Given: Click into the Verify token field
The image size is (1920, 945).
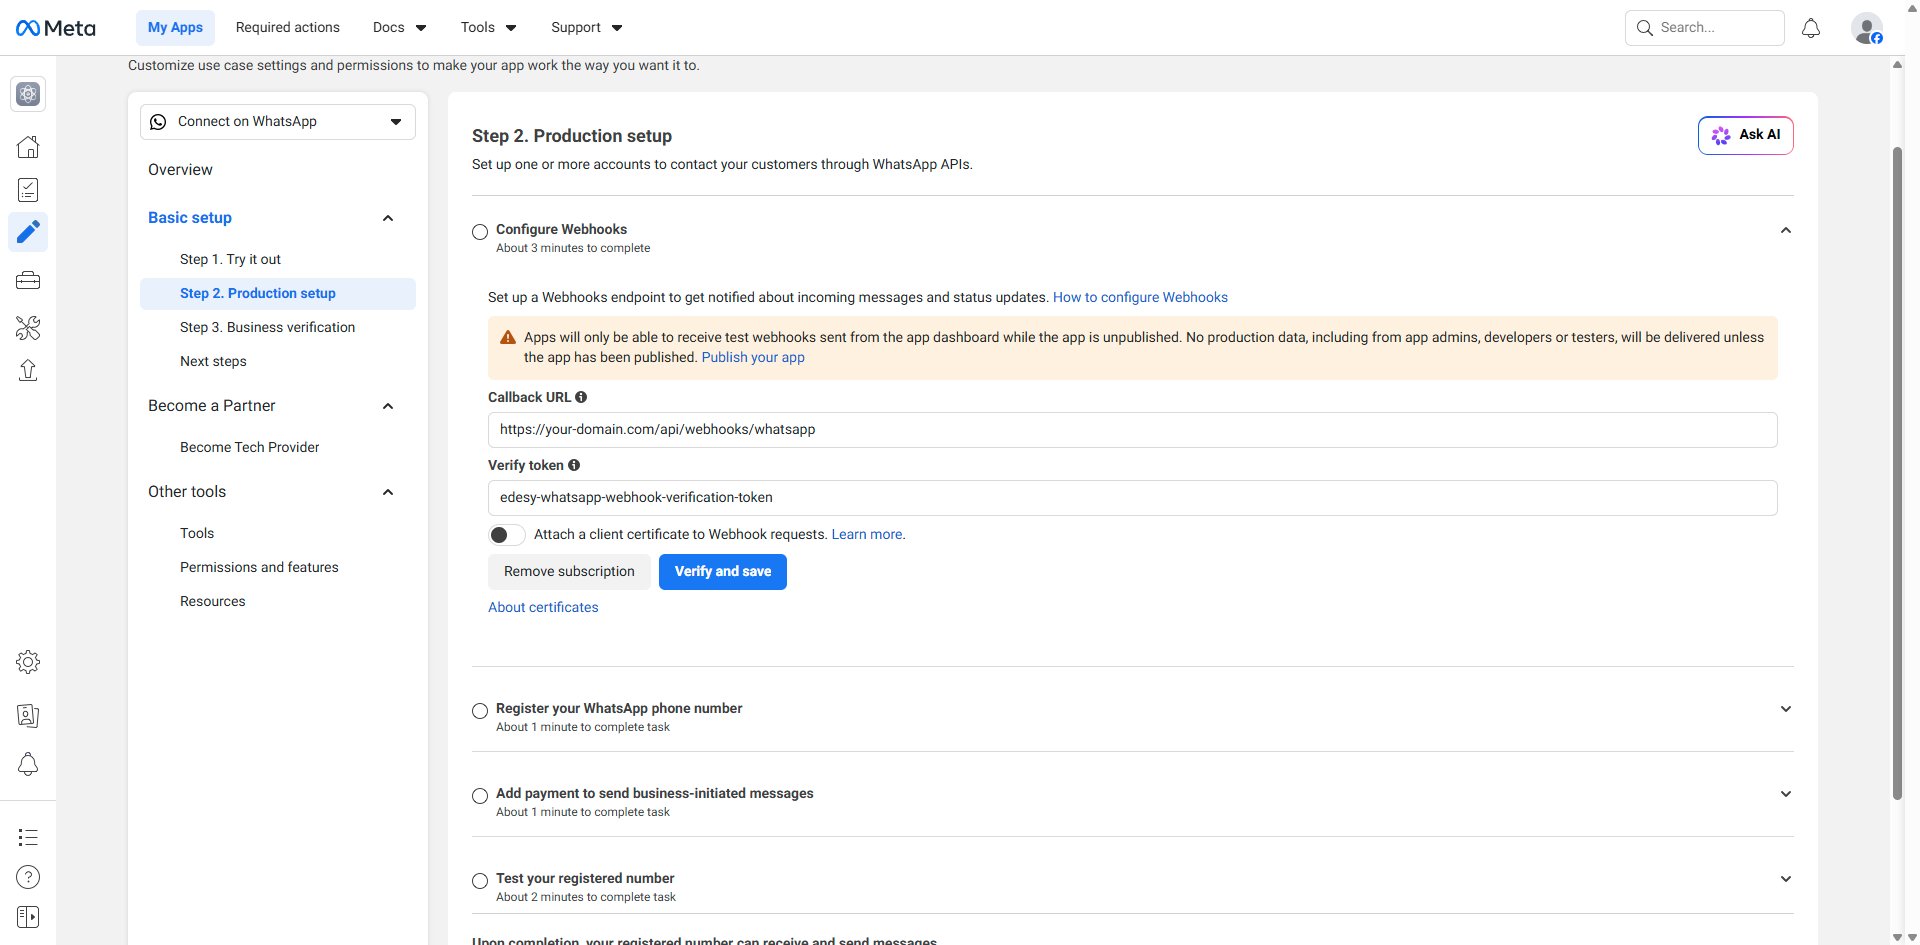Looking at the screenshot, I should coord(1133,498).
